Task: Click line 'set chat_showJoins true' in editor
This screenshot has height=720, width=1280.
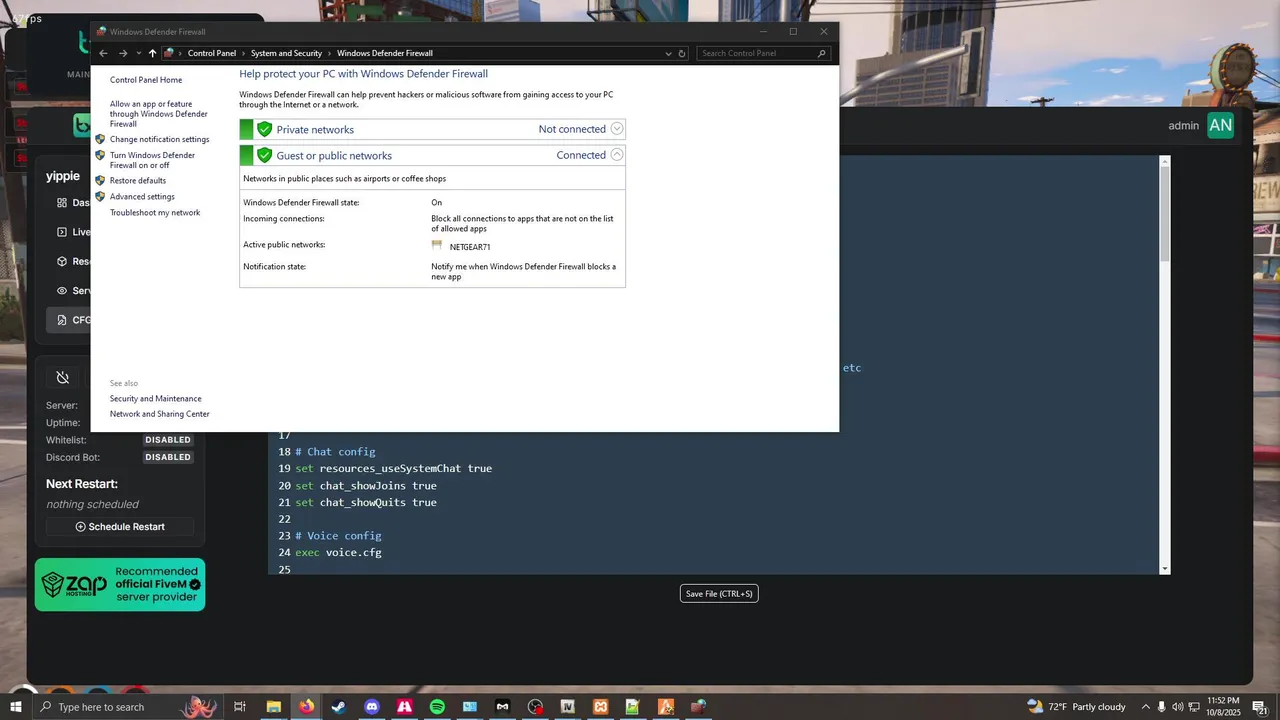Action: (366, 486)
